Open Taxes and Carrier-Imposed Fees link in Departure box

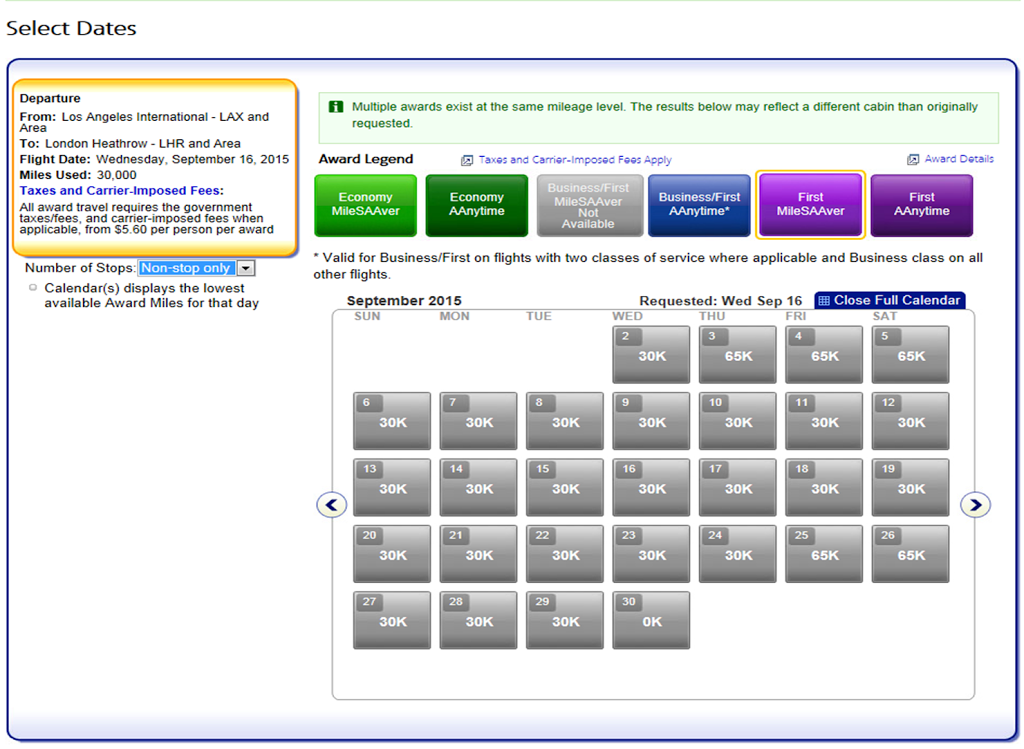tap(120, 191)
